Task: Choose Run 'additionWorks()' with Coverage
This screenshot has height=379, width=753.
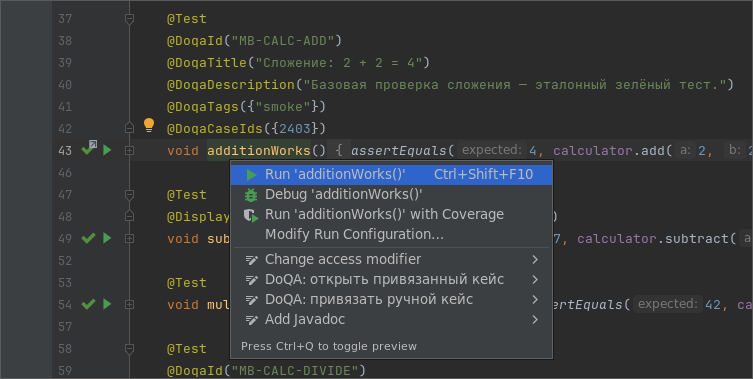Action: click(x=391, y=214)
